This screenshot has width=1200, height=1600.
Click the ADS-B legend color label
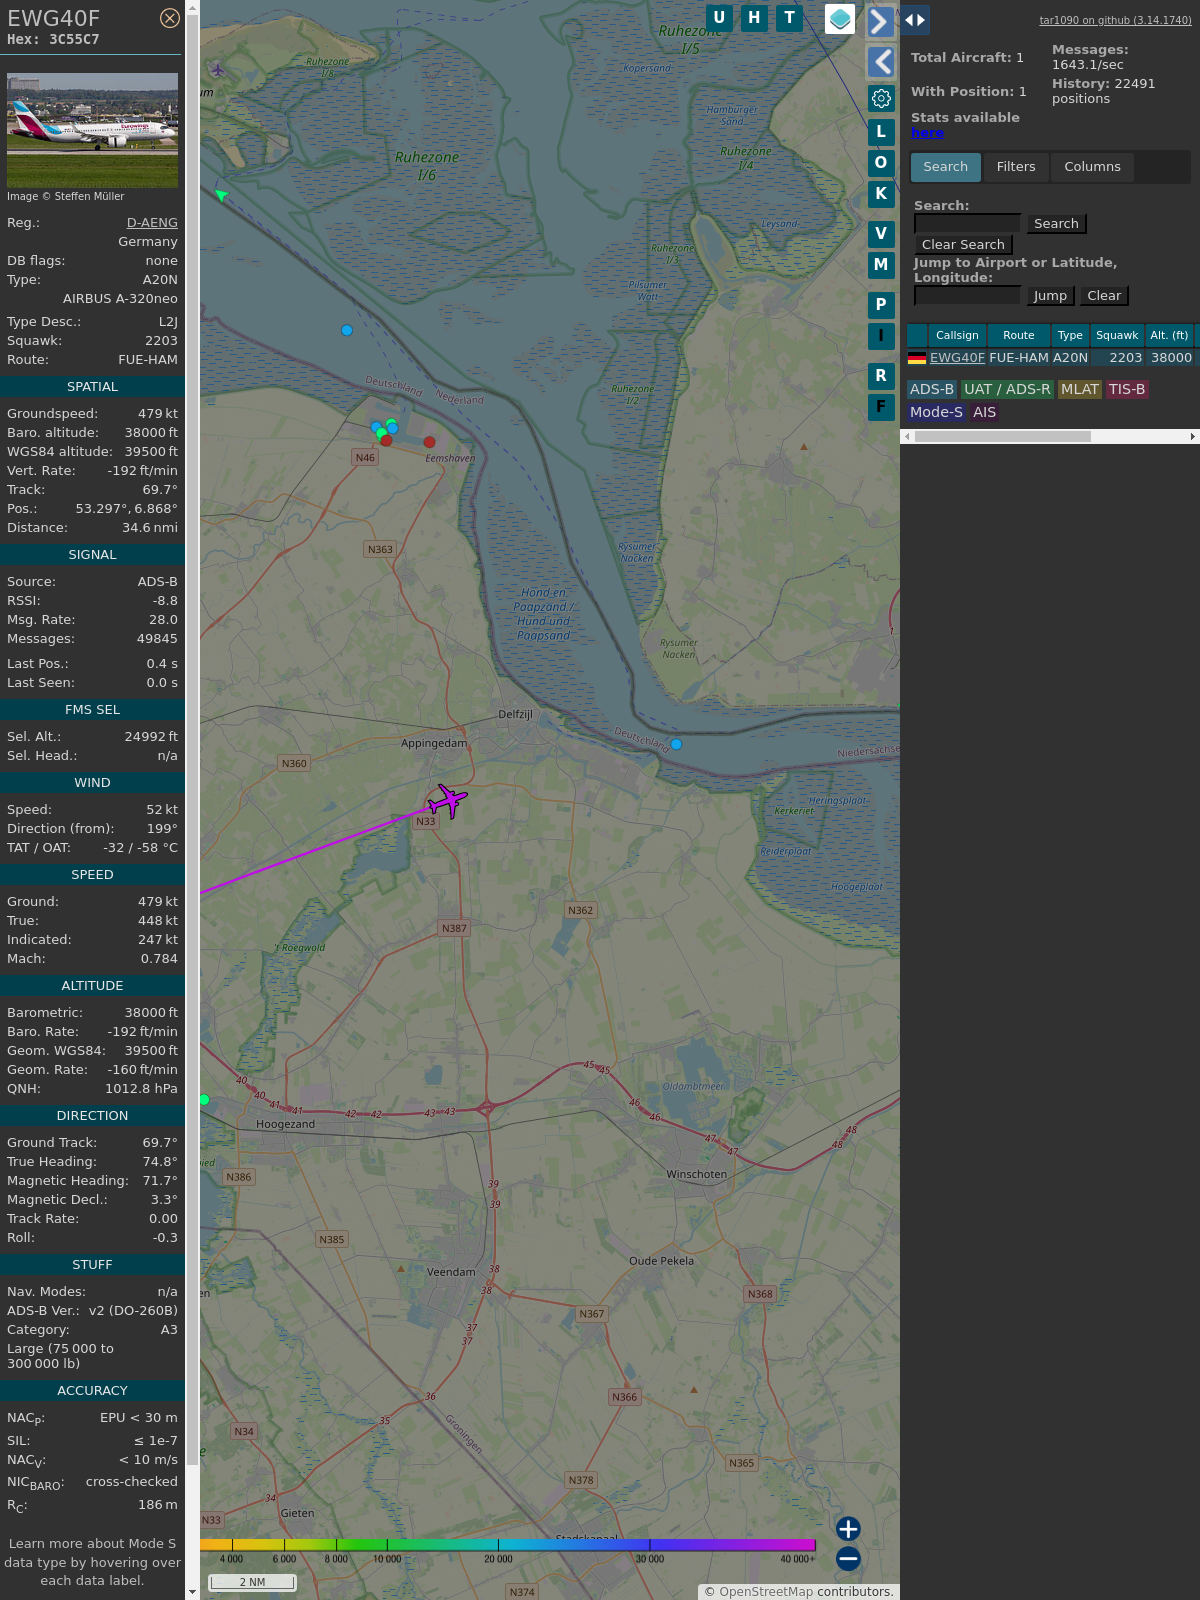click(932, 390)
